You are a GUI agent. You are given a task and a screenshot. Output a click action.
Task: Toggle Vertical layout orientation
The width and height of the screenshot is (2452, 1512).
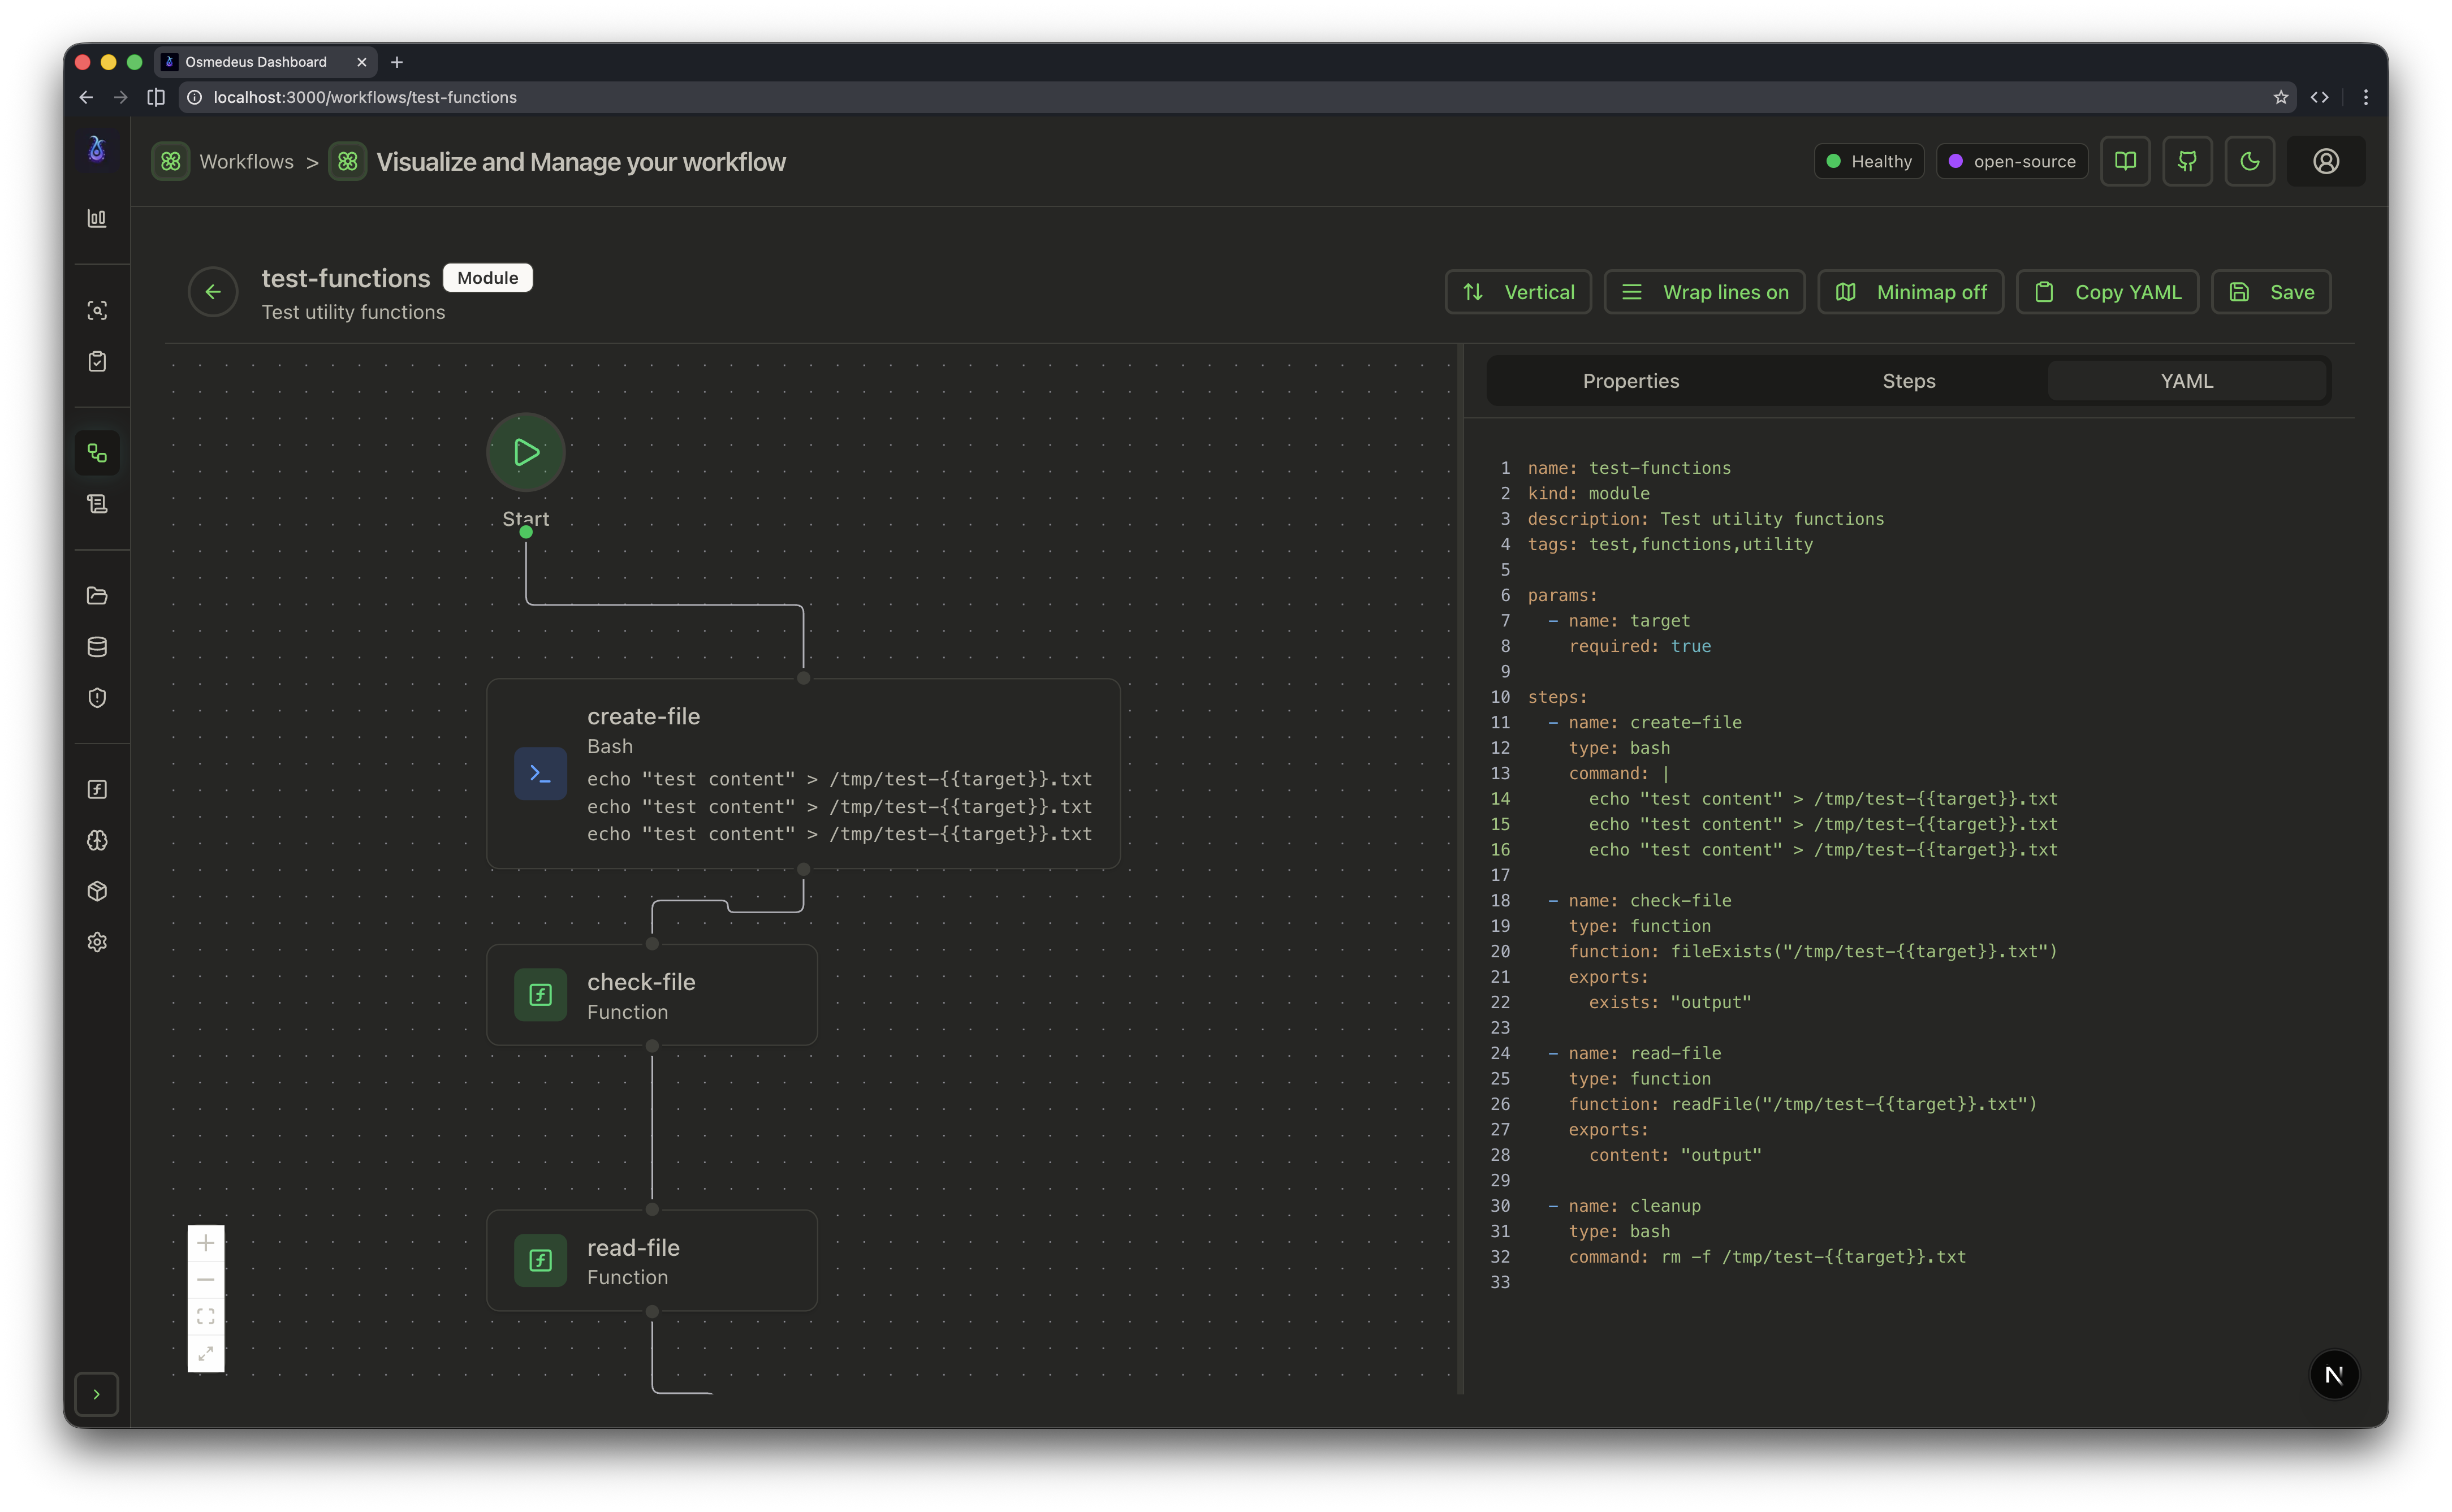(1517, 292)
